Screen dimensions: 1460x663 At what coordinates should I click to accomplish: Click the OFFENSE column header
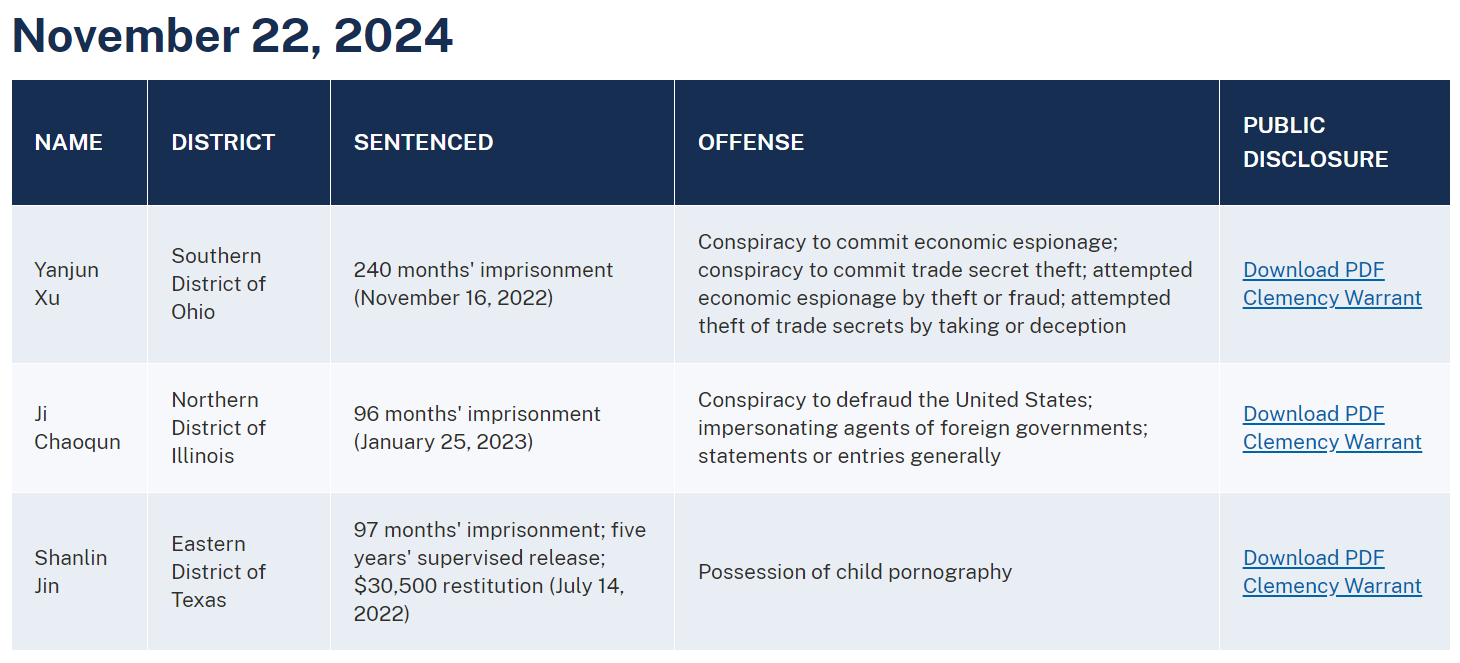pyautogui.click(x=750, y=142)
